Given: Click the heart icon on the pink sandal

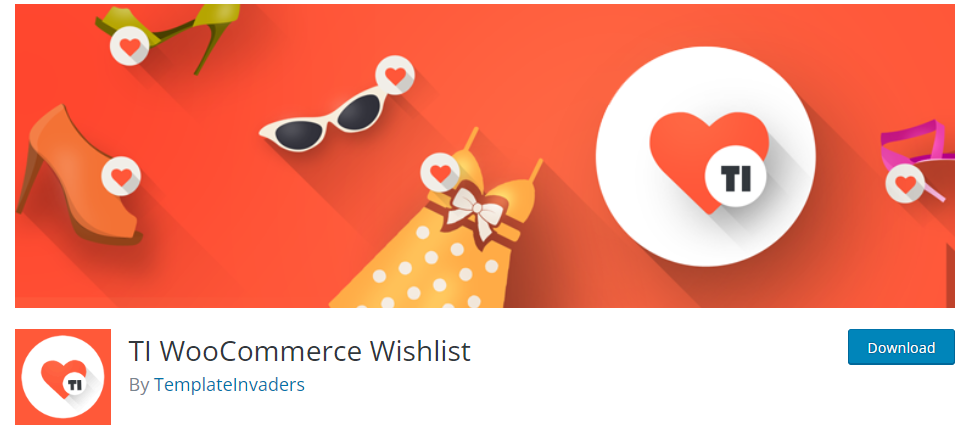Looking at the screenshot, I should (905, 184).
